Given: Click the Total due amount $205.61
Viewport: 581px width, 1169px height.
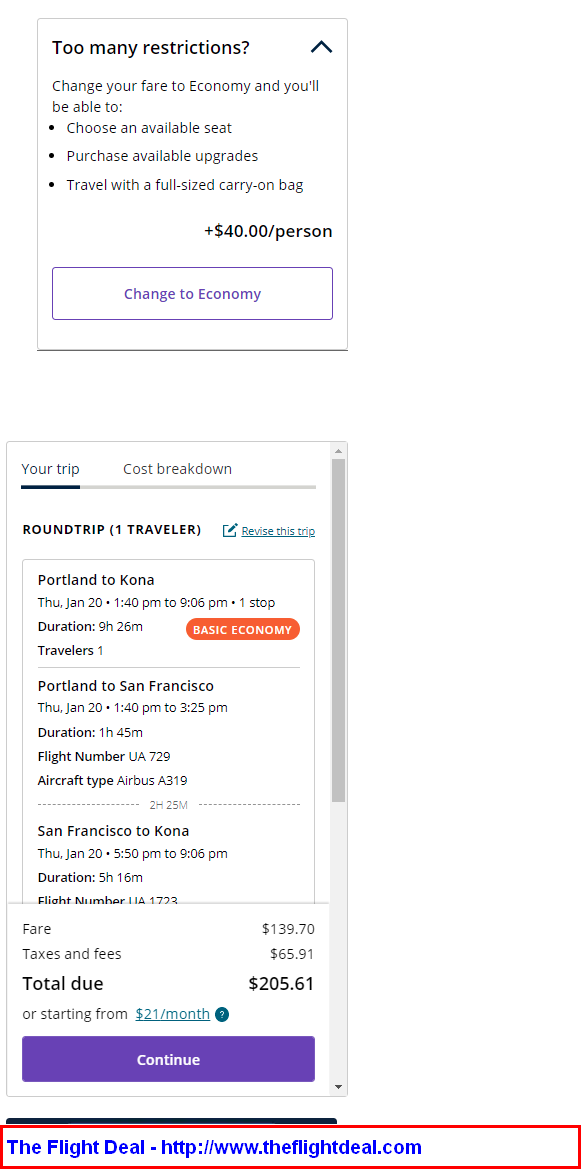Looking at the screenshot, I should [x=281, y=983].
